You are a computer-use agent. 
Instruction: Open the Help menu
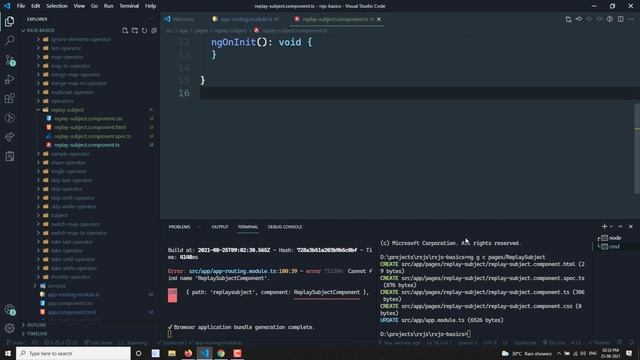point(151,6)
